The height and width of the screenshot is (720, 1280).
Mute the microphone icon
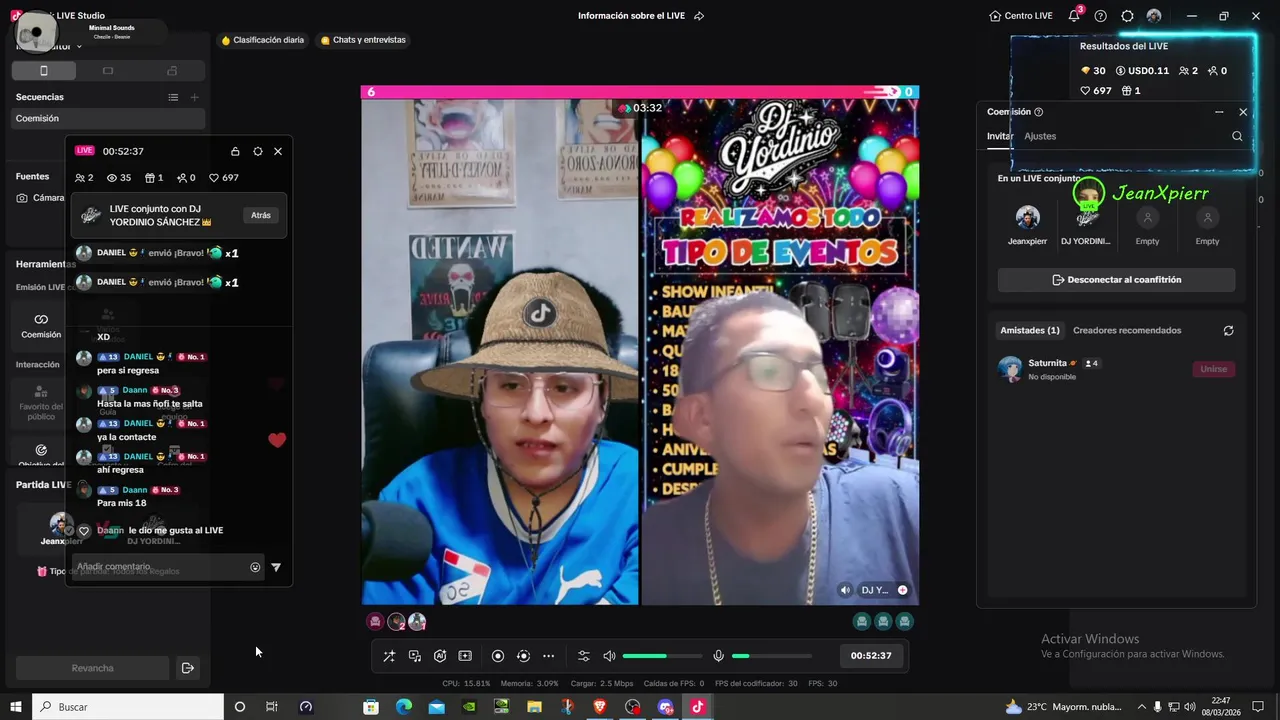(718, 656)
